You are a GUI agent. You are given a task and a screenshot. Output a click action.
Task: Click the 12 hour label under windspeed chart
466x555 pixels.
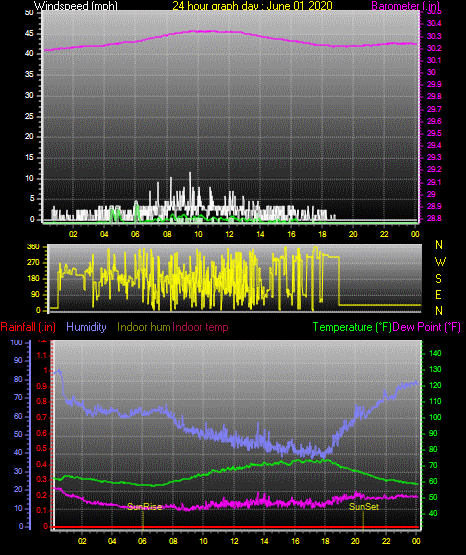point(229,234)
